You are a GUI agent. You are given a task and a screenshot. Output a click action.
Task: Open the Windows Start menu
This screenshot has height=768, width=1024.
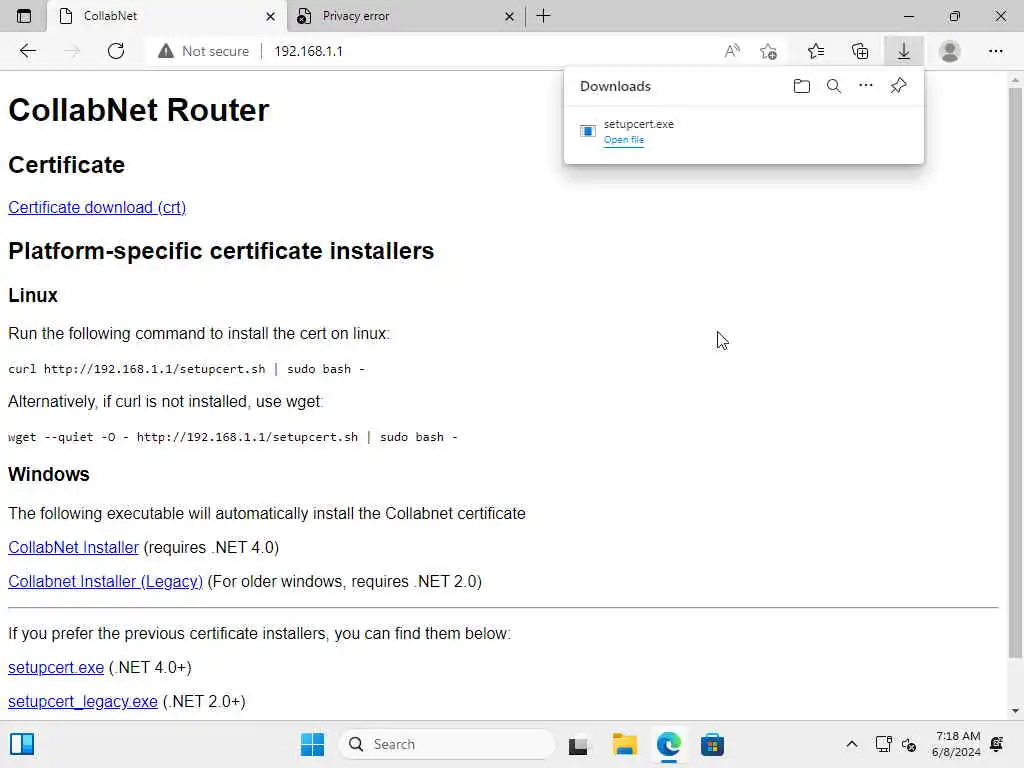click(x=312, y=744)
